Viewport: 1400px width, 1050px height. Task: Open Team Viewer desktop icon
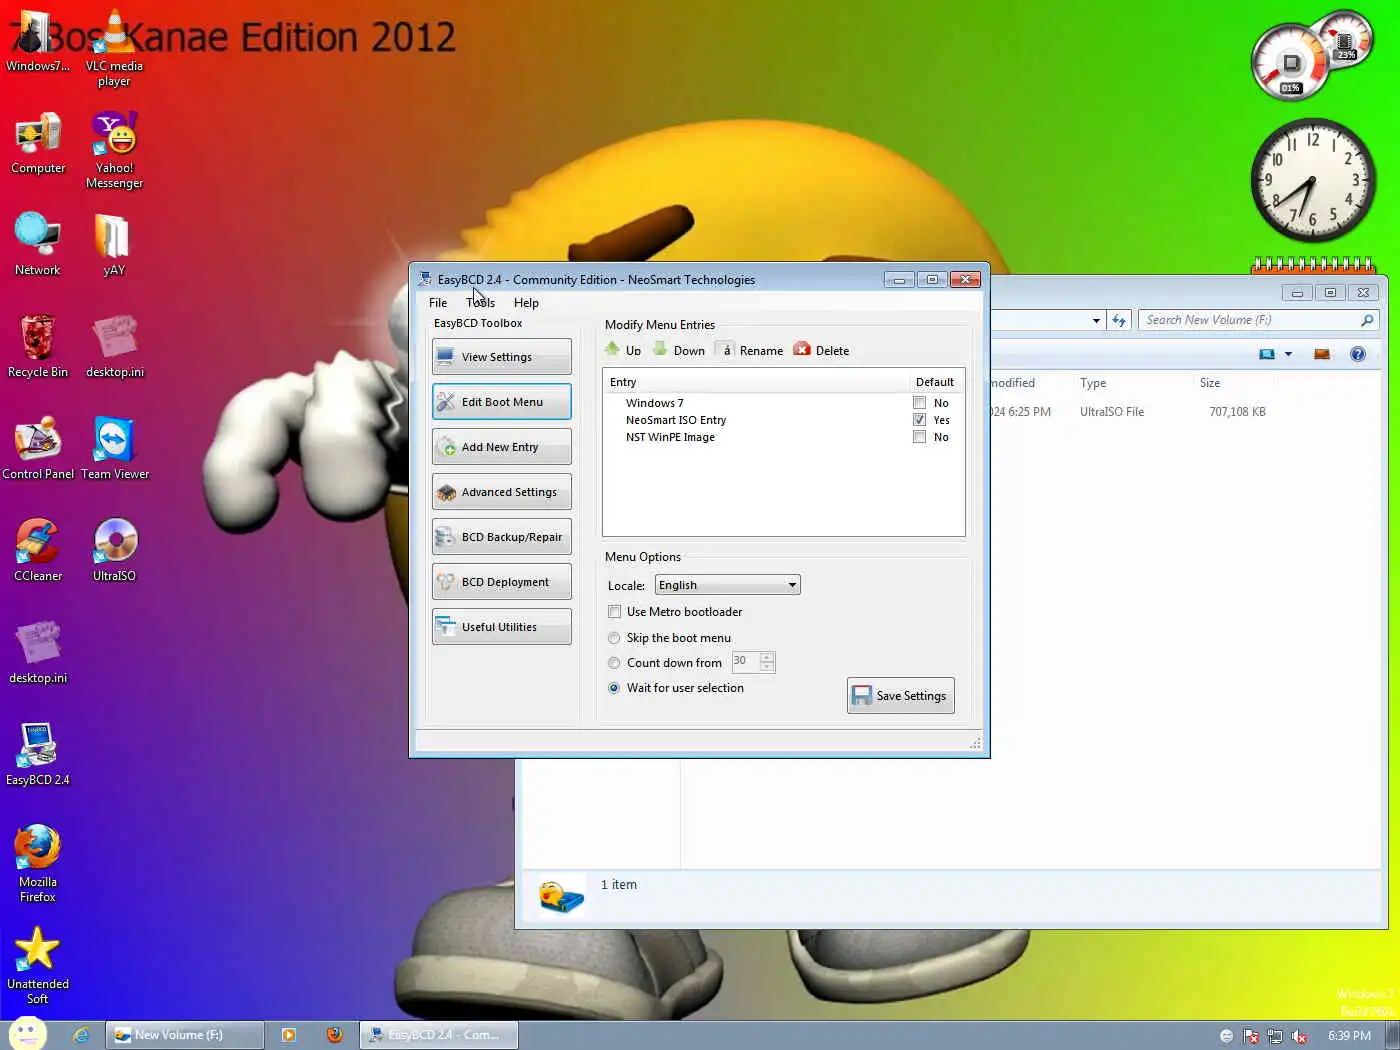[x=114, y=449]
